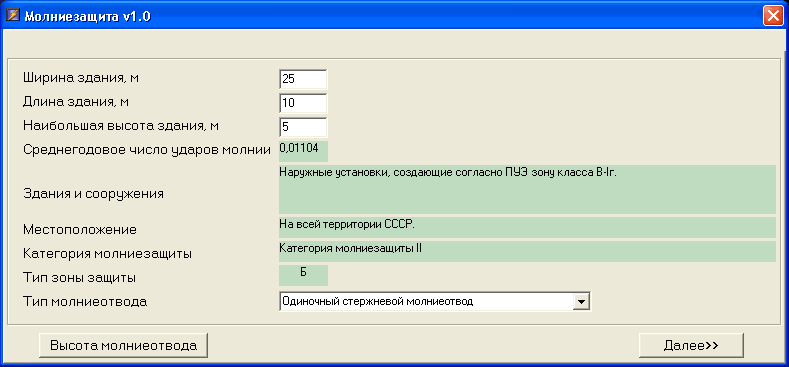Click the protection zone type Б value

[303, 272]
